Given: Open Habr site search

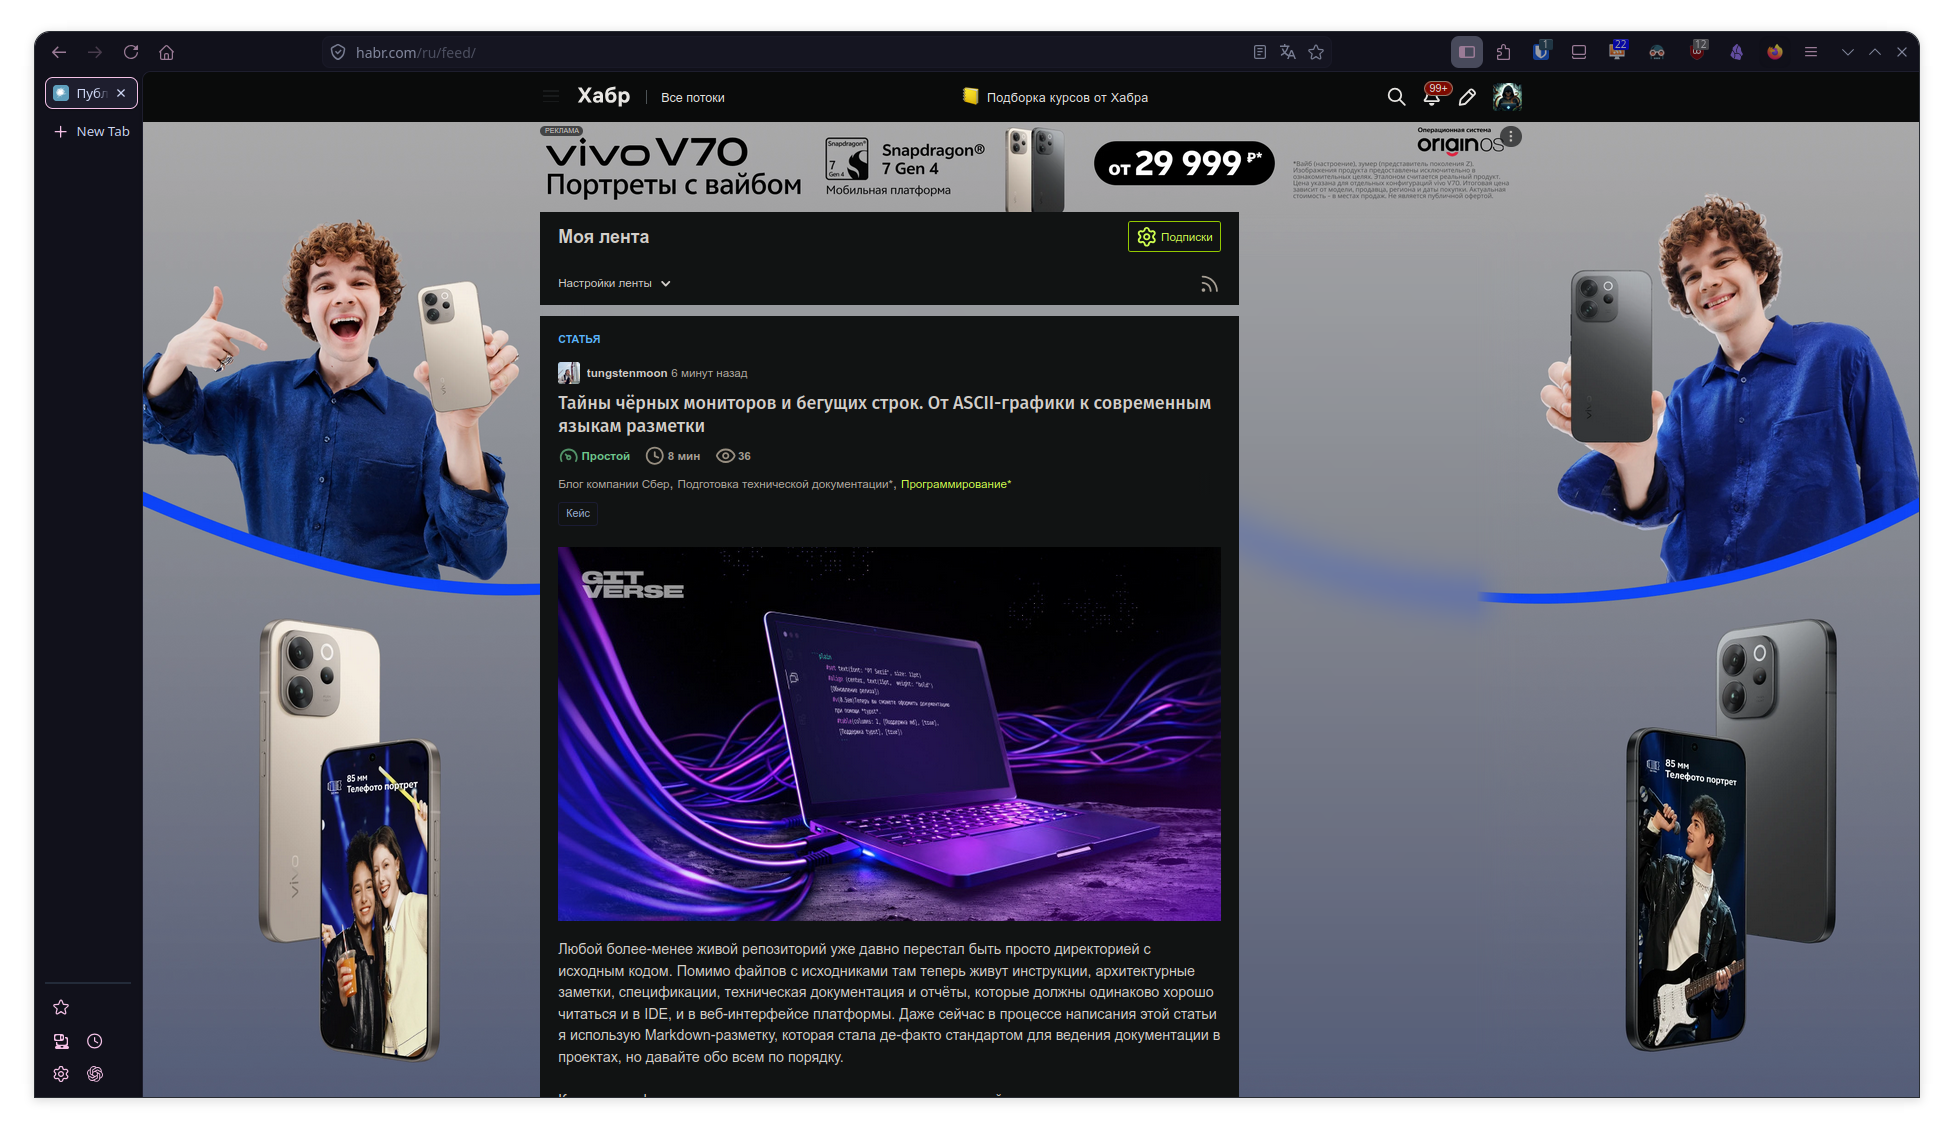Looking at the screenshot, I should coord(1396,97).
